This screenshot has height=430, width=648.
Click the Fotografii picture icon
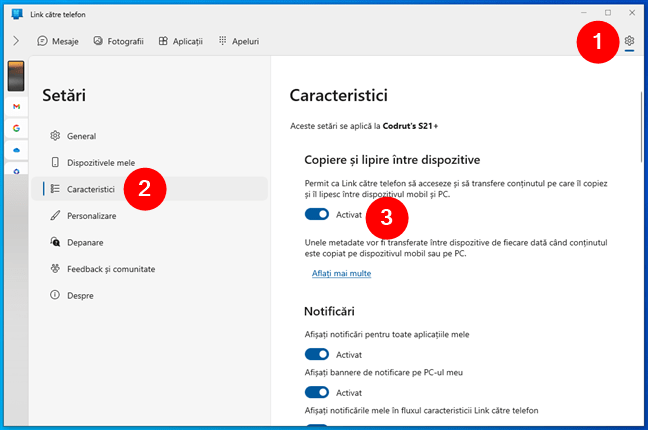click(x=98, y=41)
